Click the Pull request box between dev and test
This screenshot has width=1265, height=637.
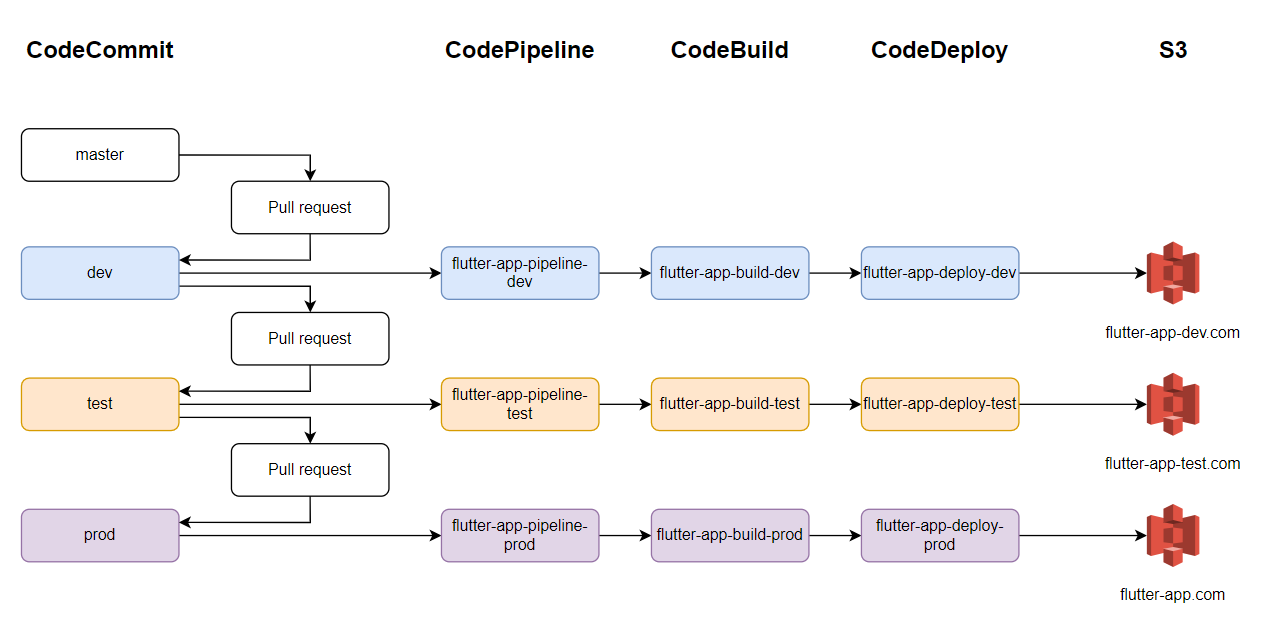click(310, 338)
